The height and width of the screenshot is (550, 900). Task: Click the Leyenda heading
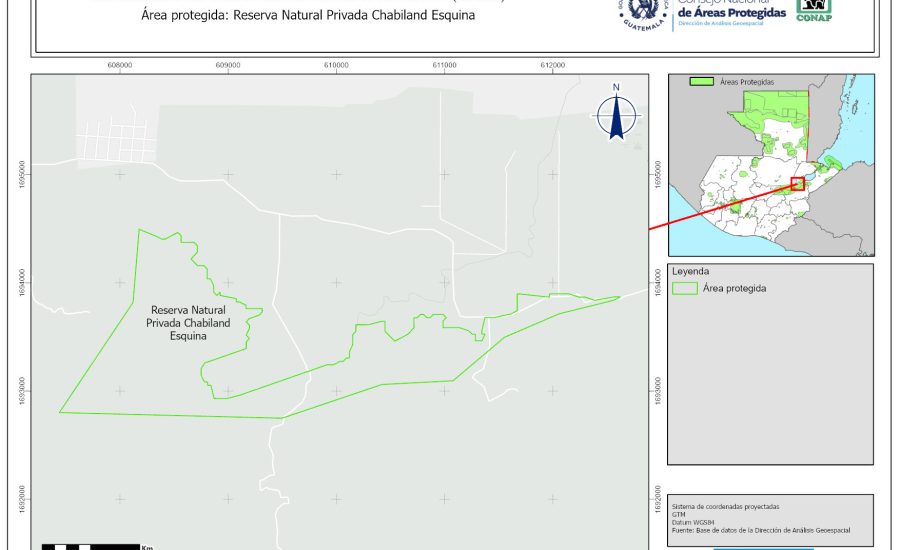coord(691,271)
